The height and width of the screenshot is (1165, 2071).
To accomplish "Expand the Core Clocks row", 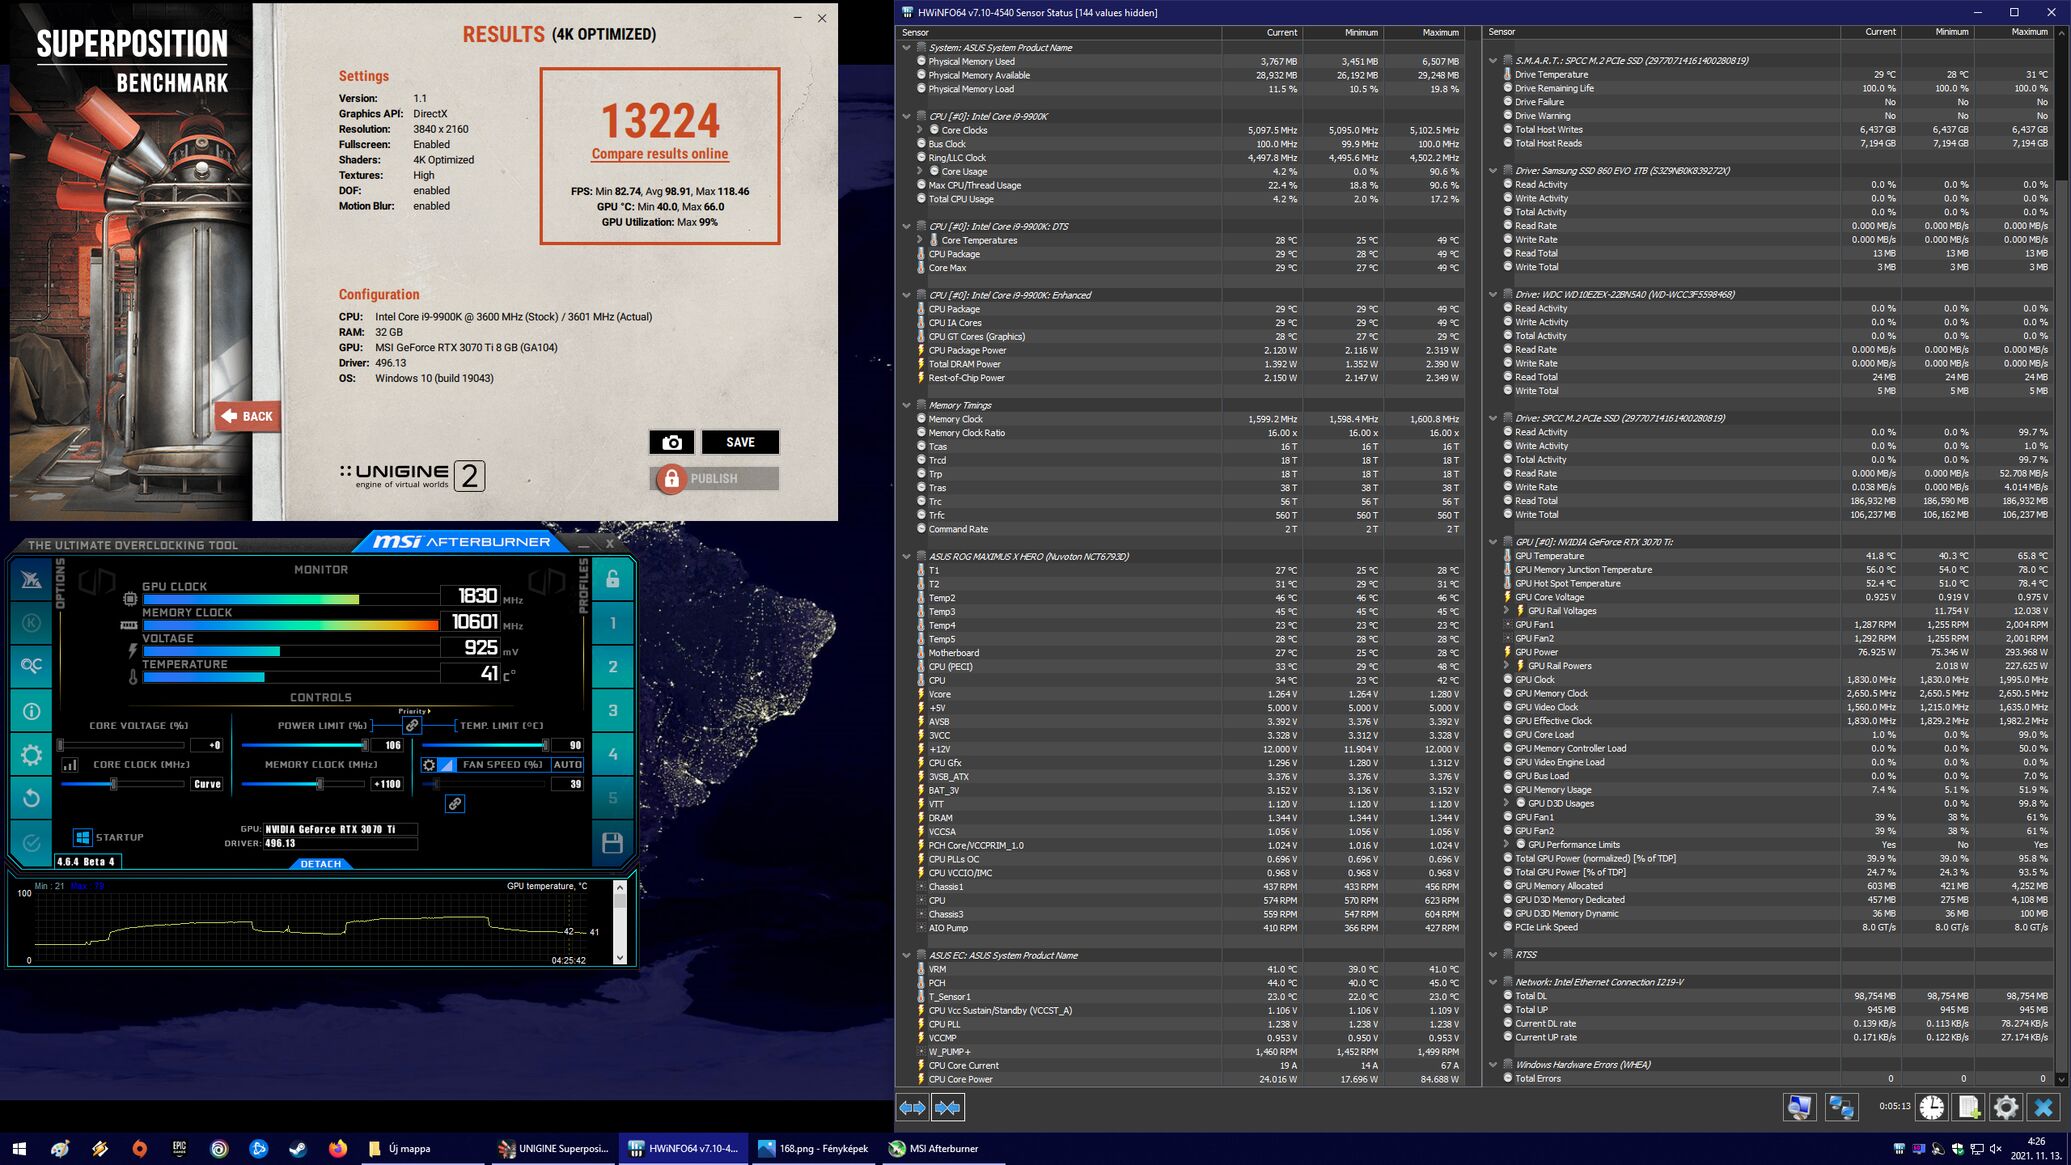I will pos(920,130).
